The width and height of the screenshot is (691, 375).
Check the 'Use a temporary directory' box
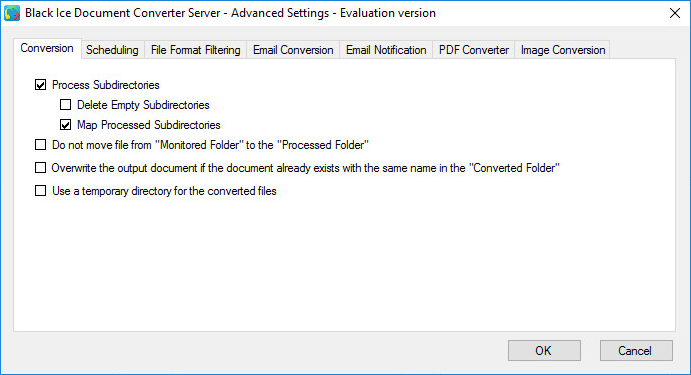[41, 190]
